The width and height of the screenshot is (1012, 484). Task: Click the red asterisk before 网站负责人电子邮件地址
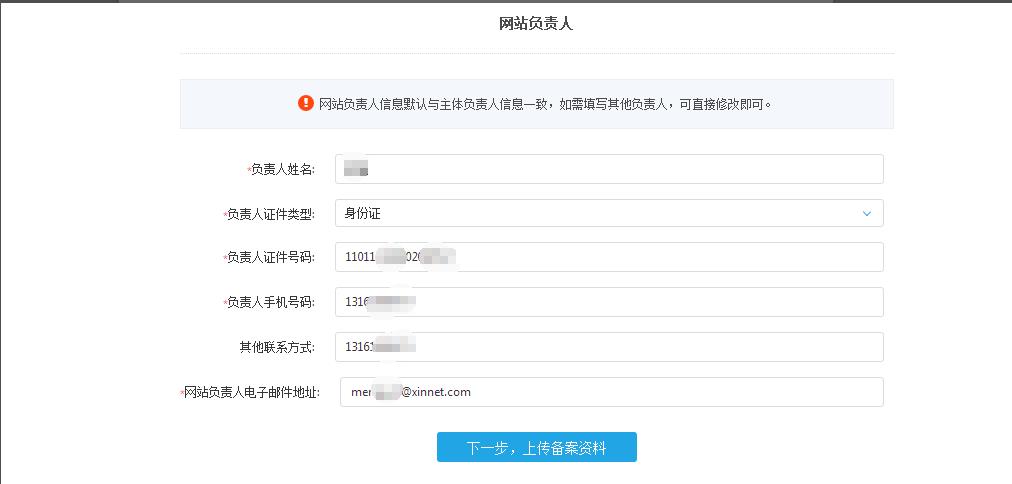[182, 393]
